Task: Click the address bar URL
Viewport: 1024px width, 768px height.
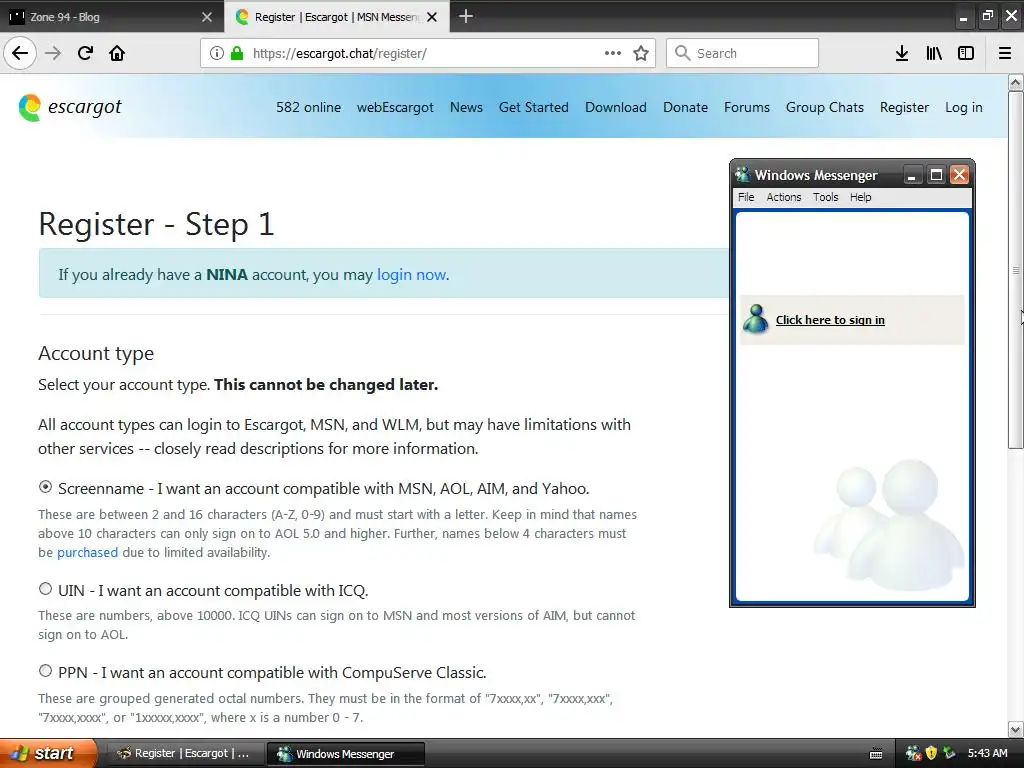Action: (x=340, y=53)
